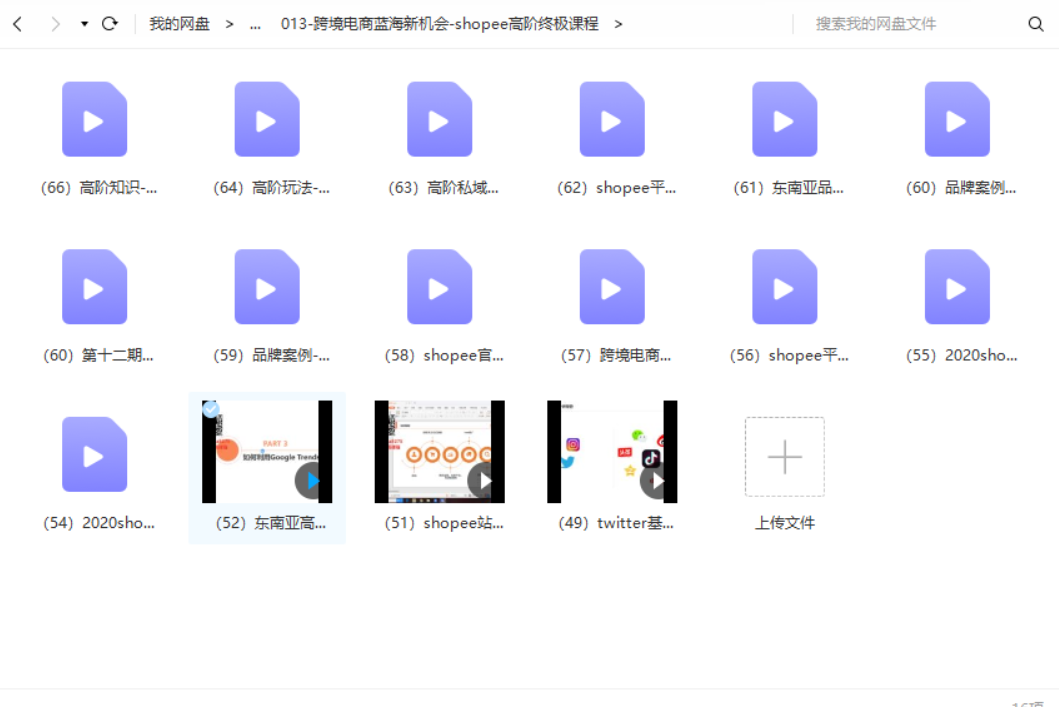
Task: Click the file name "(56) shopee平..."
Action: [x=789, y=355]
